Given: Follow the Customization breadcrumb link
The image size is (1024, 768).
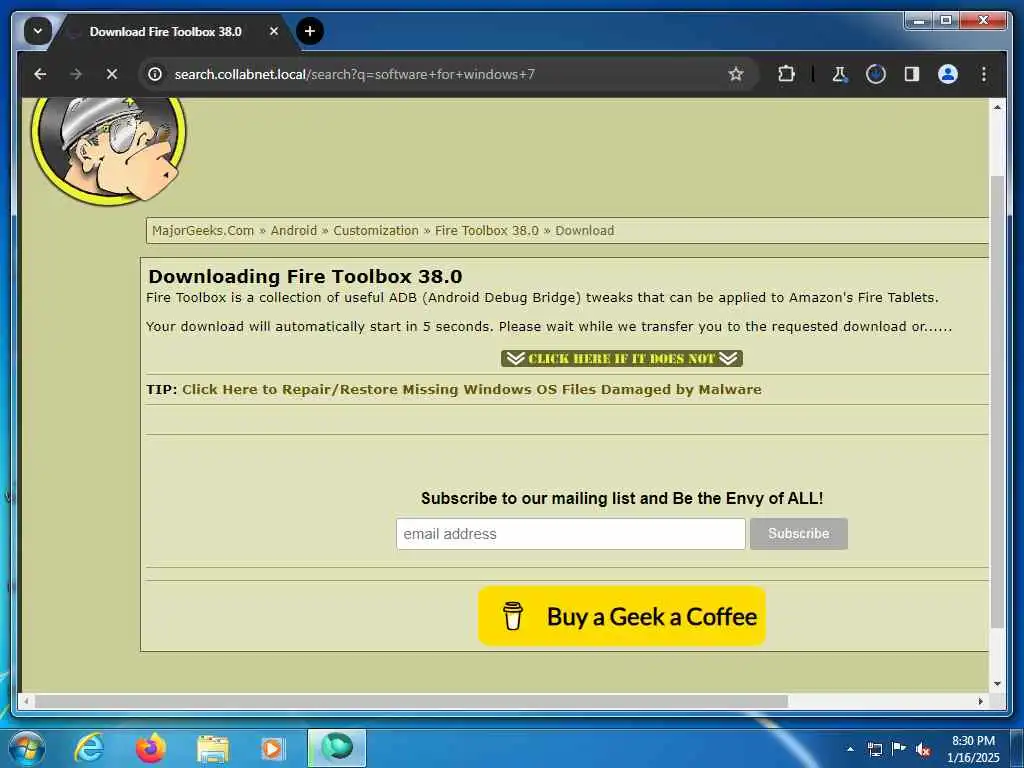Looking at the screenshot, I should [x=376, y=231].
